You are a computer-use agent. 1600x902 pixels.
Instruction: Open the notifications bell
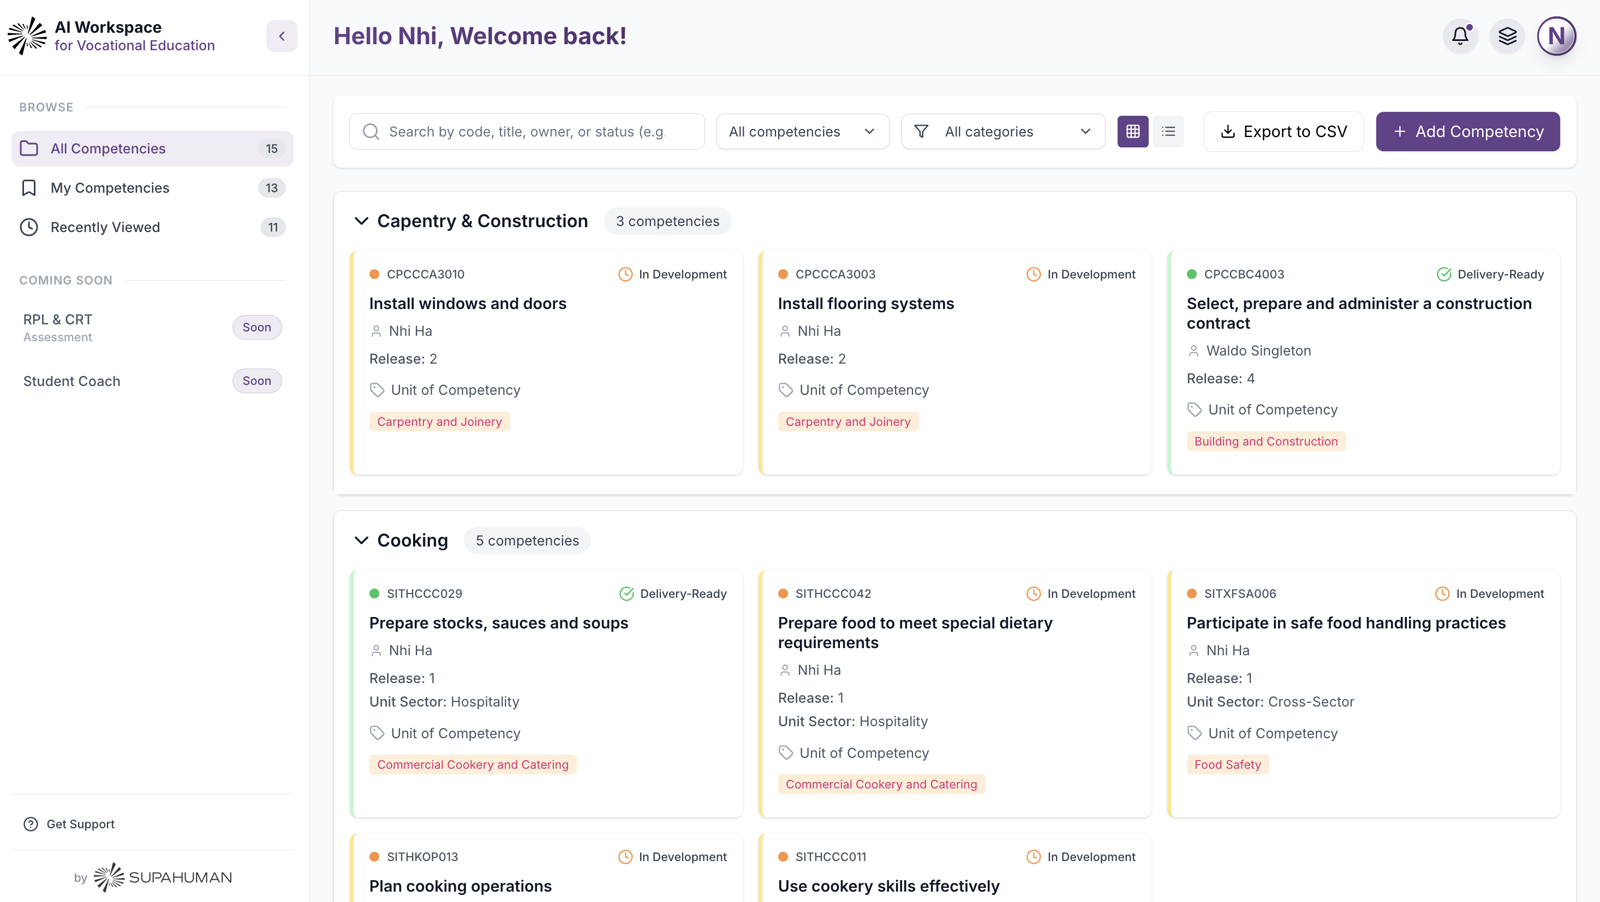pos(1460,36)
